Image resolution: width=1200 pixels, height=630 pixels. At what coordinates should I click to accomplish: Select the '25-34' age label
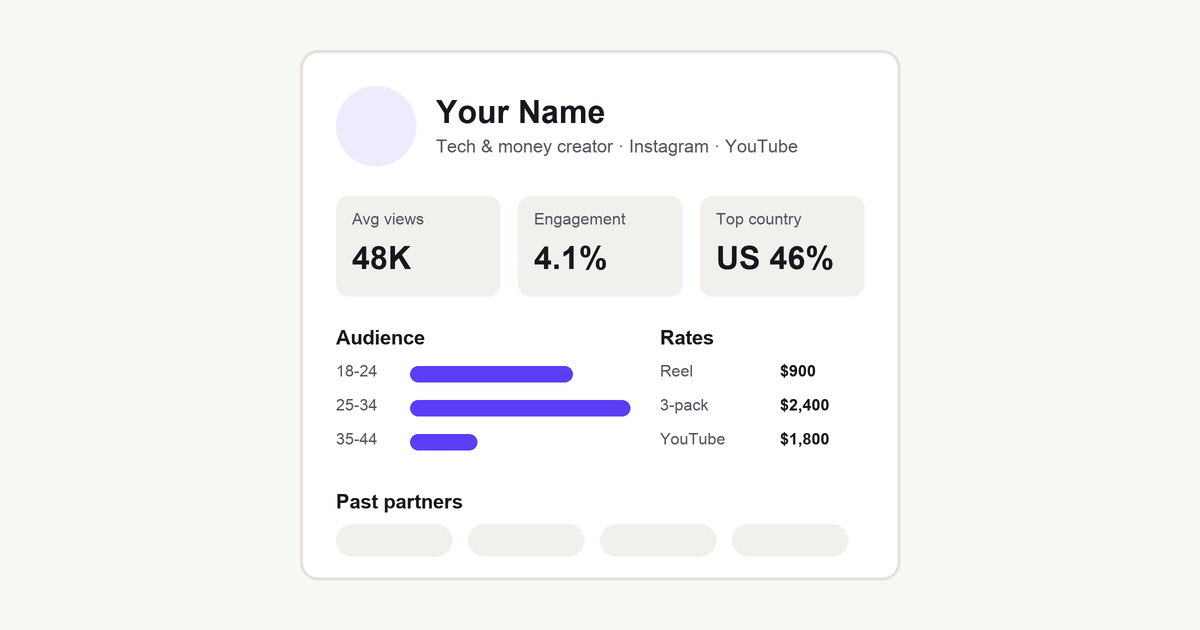(357, 406)
